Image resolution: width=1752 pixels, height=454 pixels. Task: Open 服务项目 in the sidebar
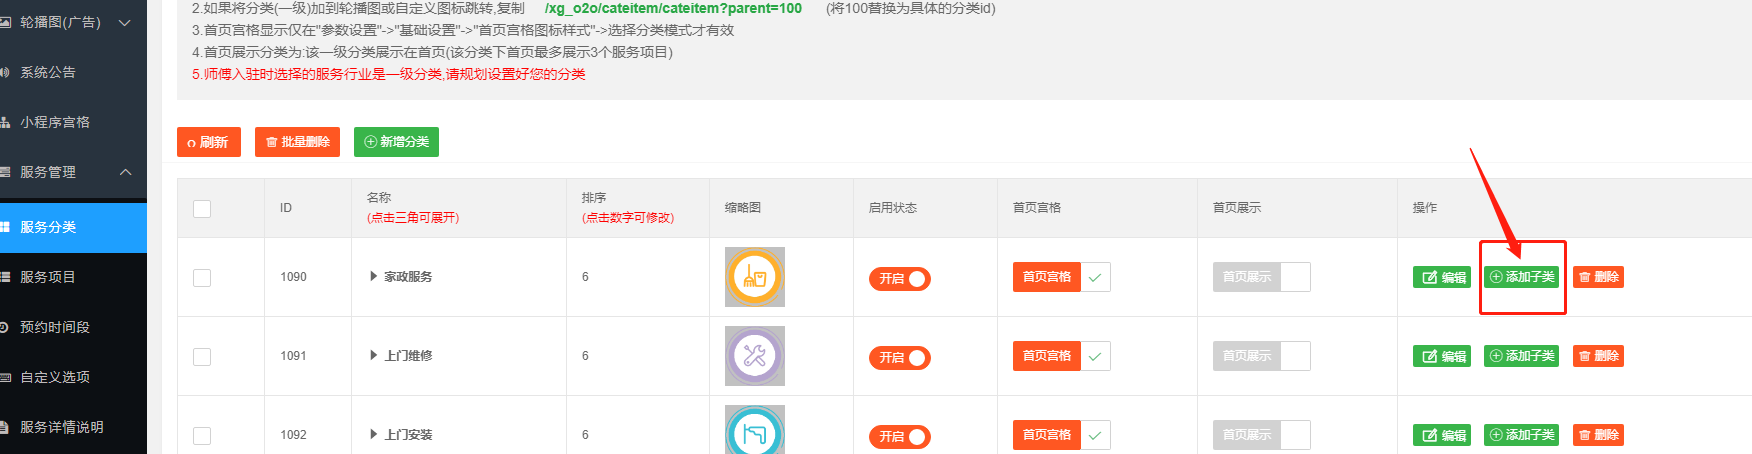[x=48, y=277]
